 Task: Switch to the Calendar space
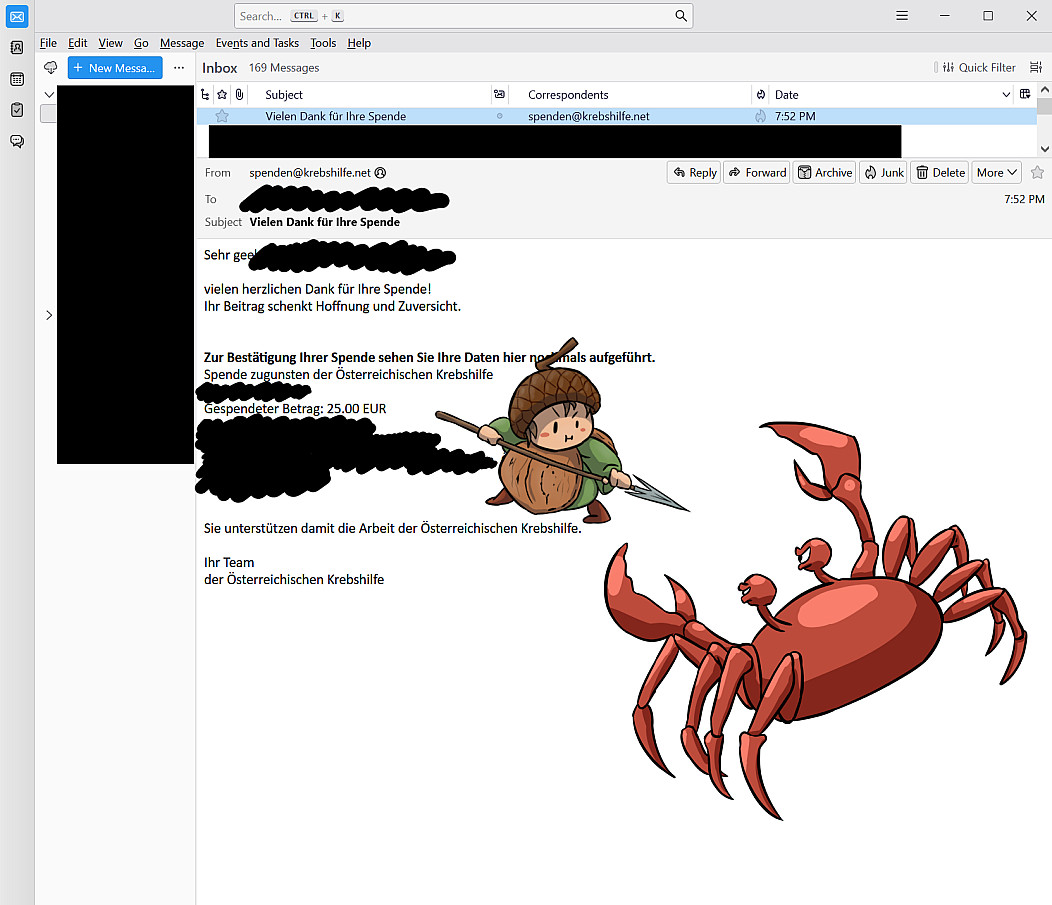pos(17,79)
